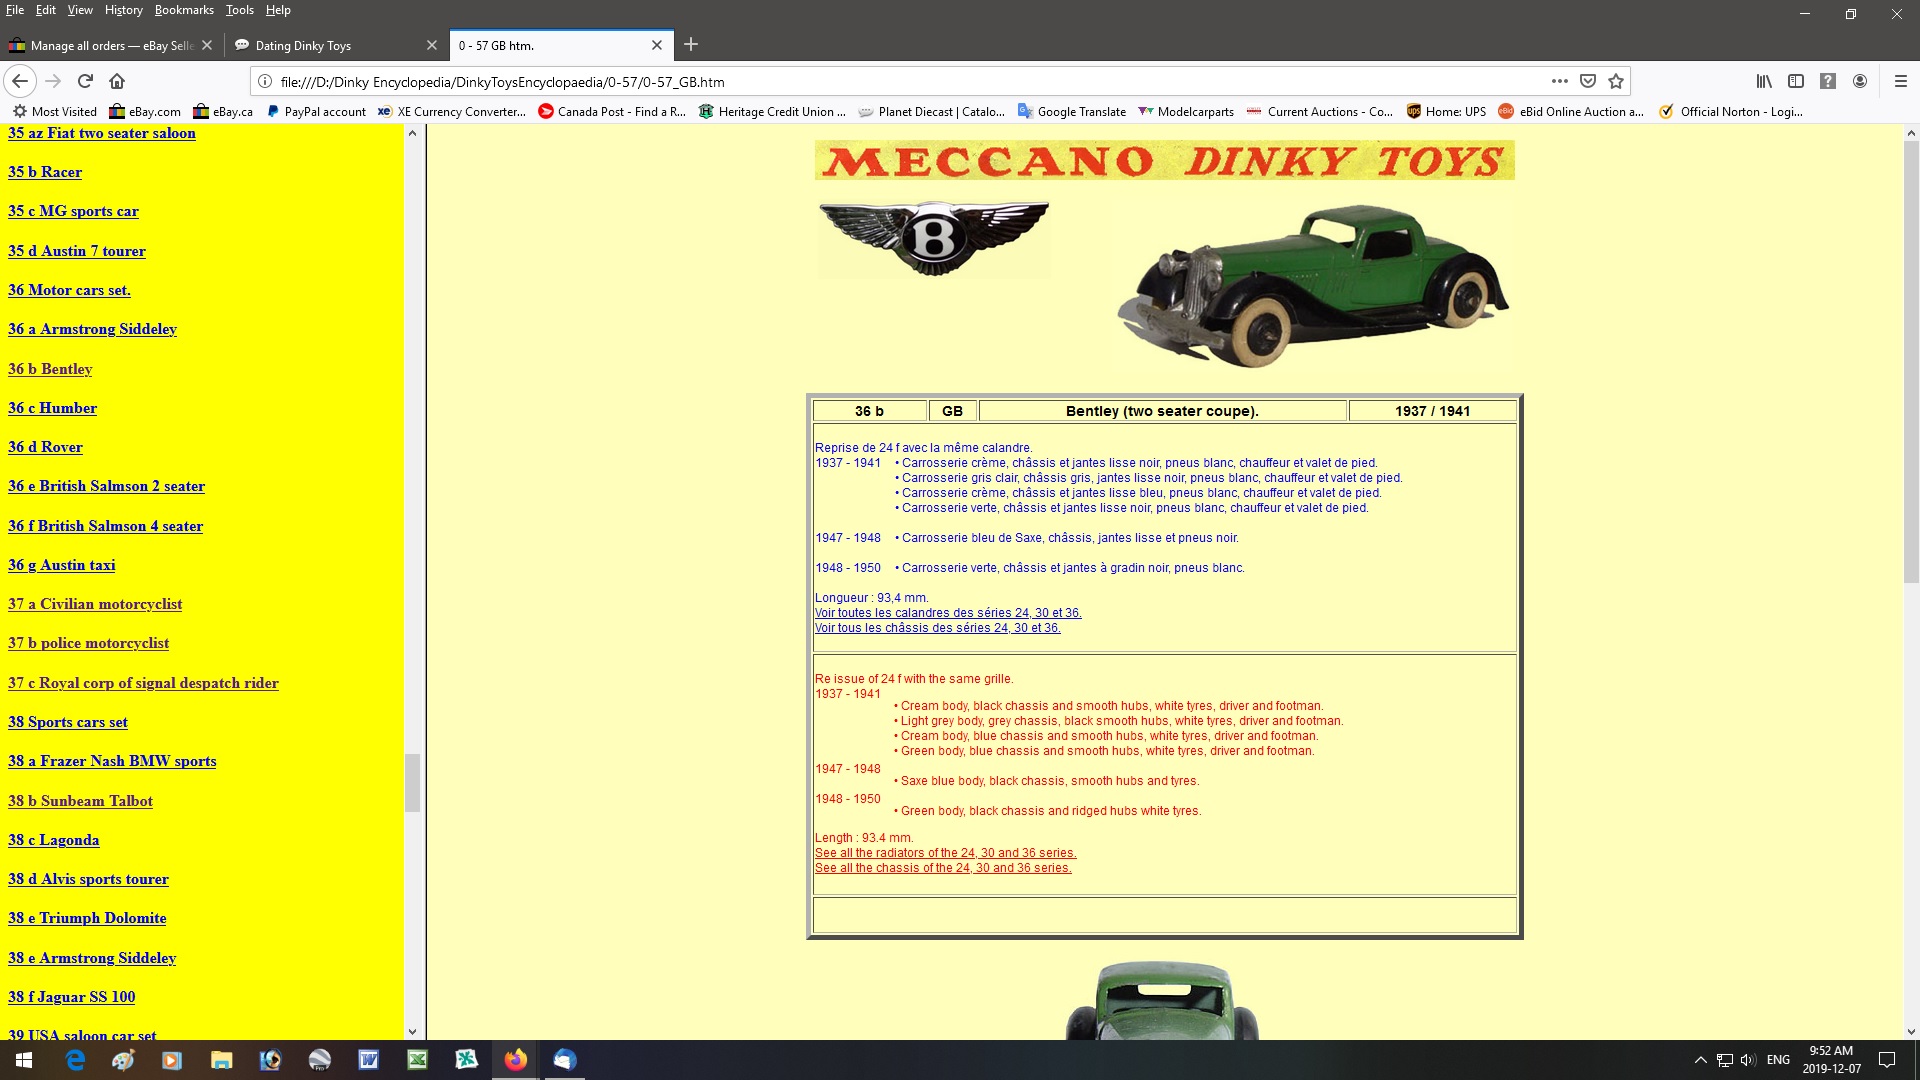Viewport: 1920px width, 1080px height.
Task: Bookmark this page with star icon
Action: pos(1616,81)
